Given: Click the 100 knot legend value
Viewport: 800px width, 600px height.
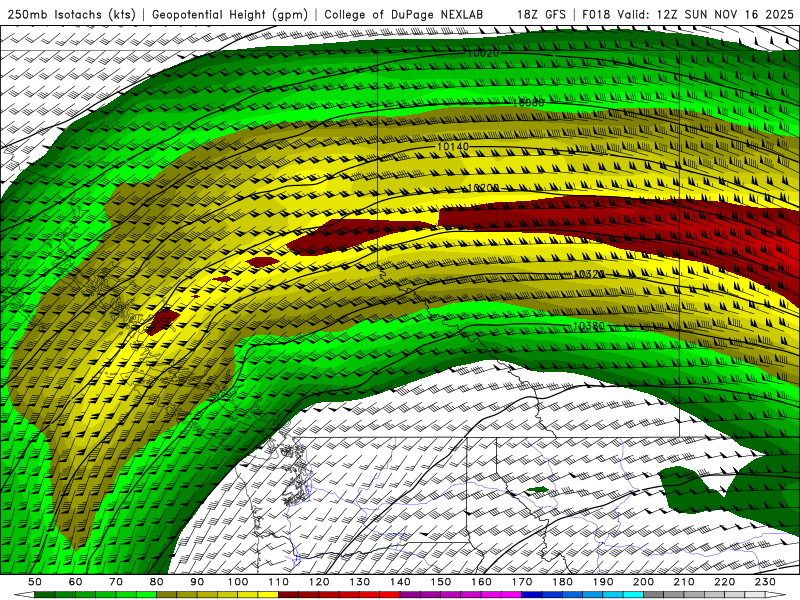Looking at the screenshot, I should [238, 582].
